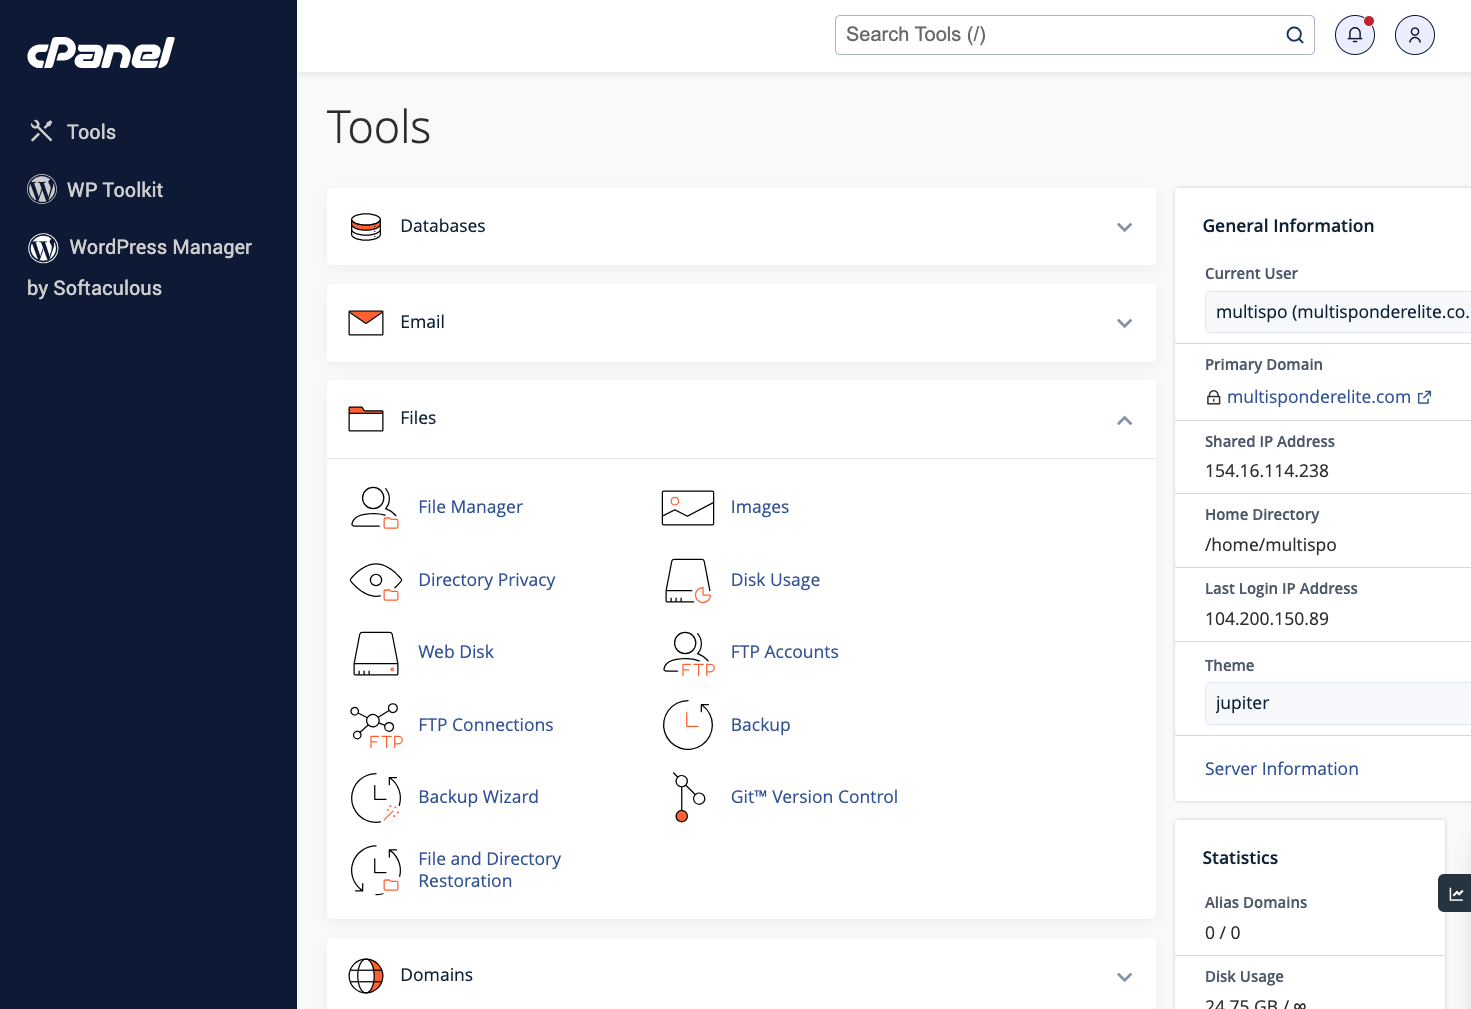This screenshot has width=1471, height=1009.
Task: Open the Backup Wizard icon
Action: 375,798
